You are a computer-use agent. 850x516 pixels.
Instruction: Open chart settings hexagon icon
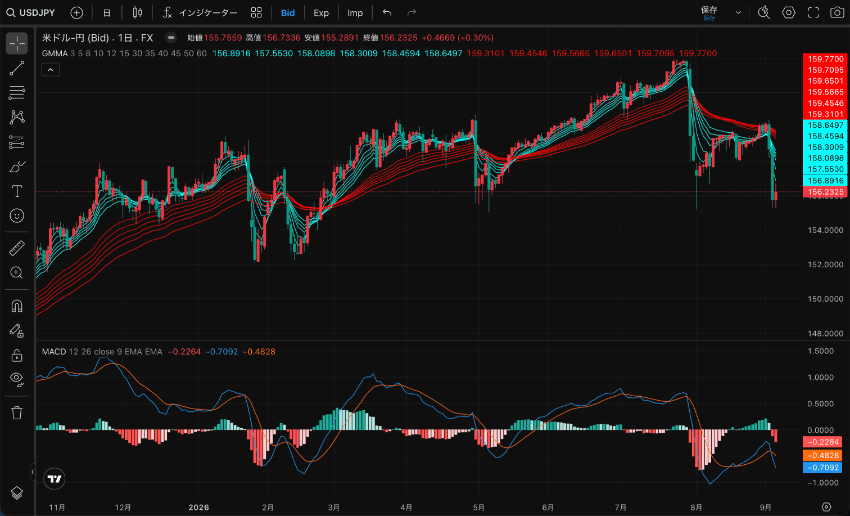789,12
